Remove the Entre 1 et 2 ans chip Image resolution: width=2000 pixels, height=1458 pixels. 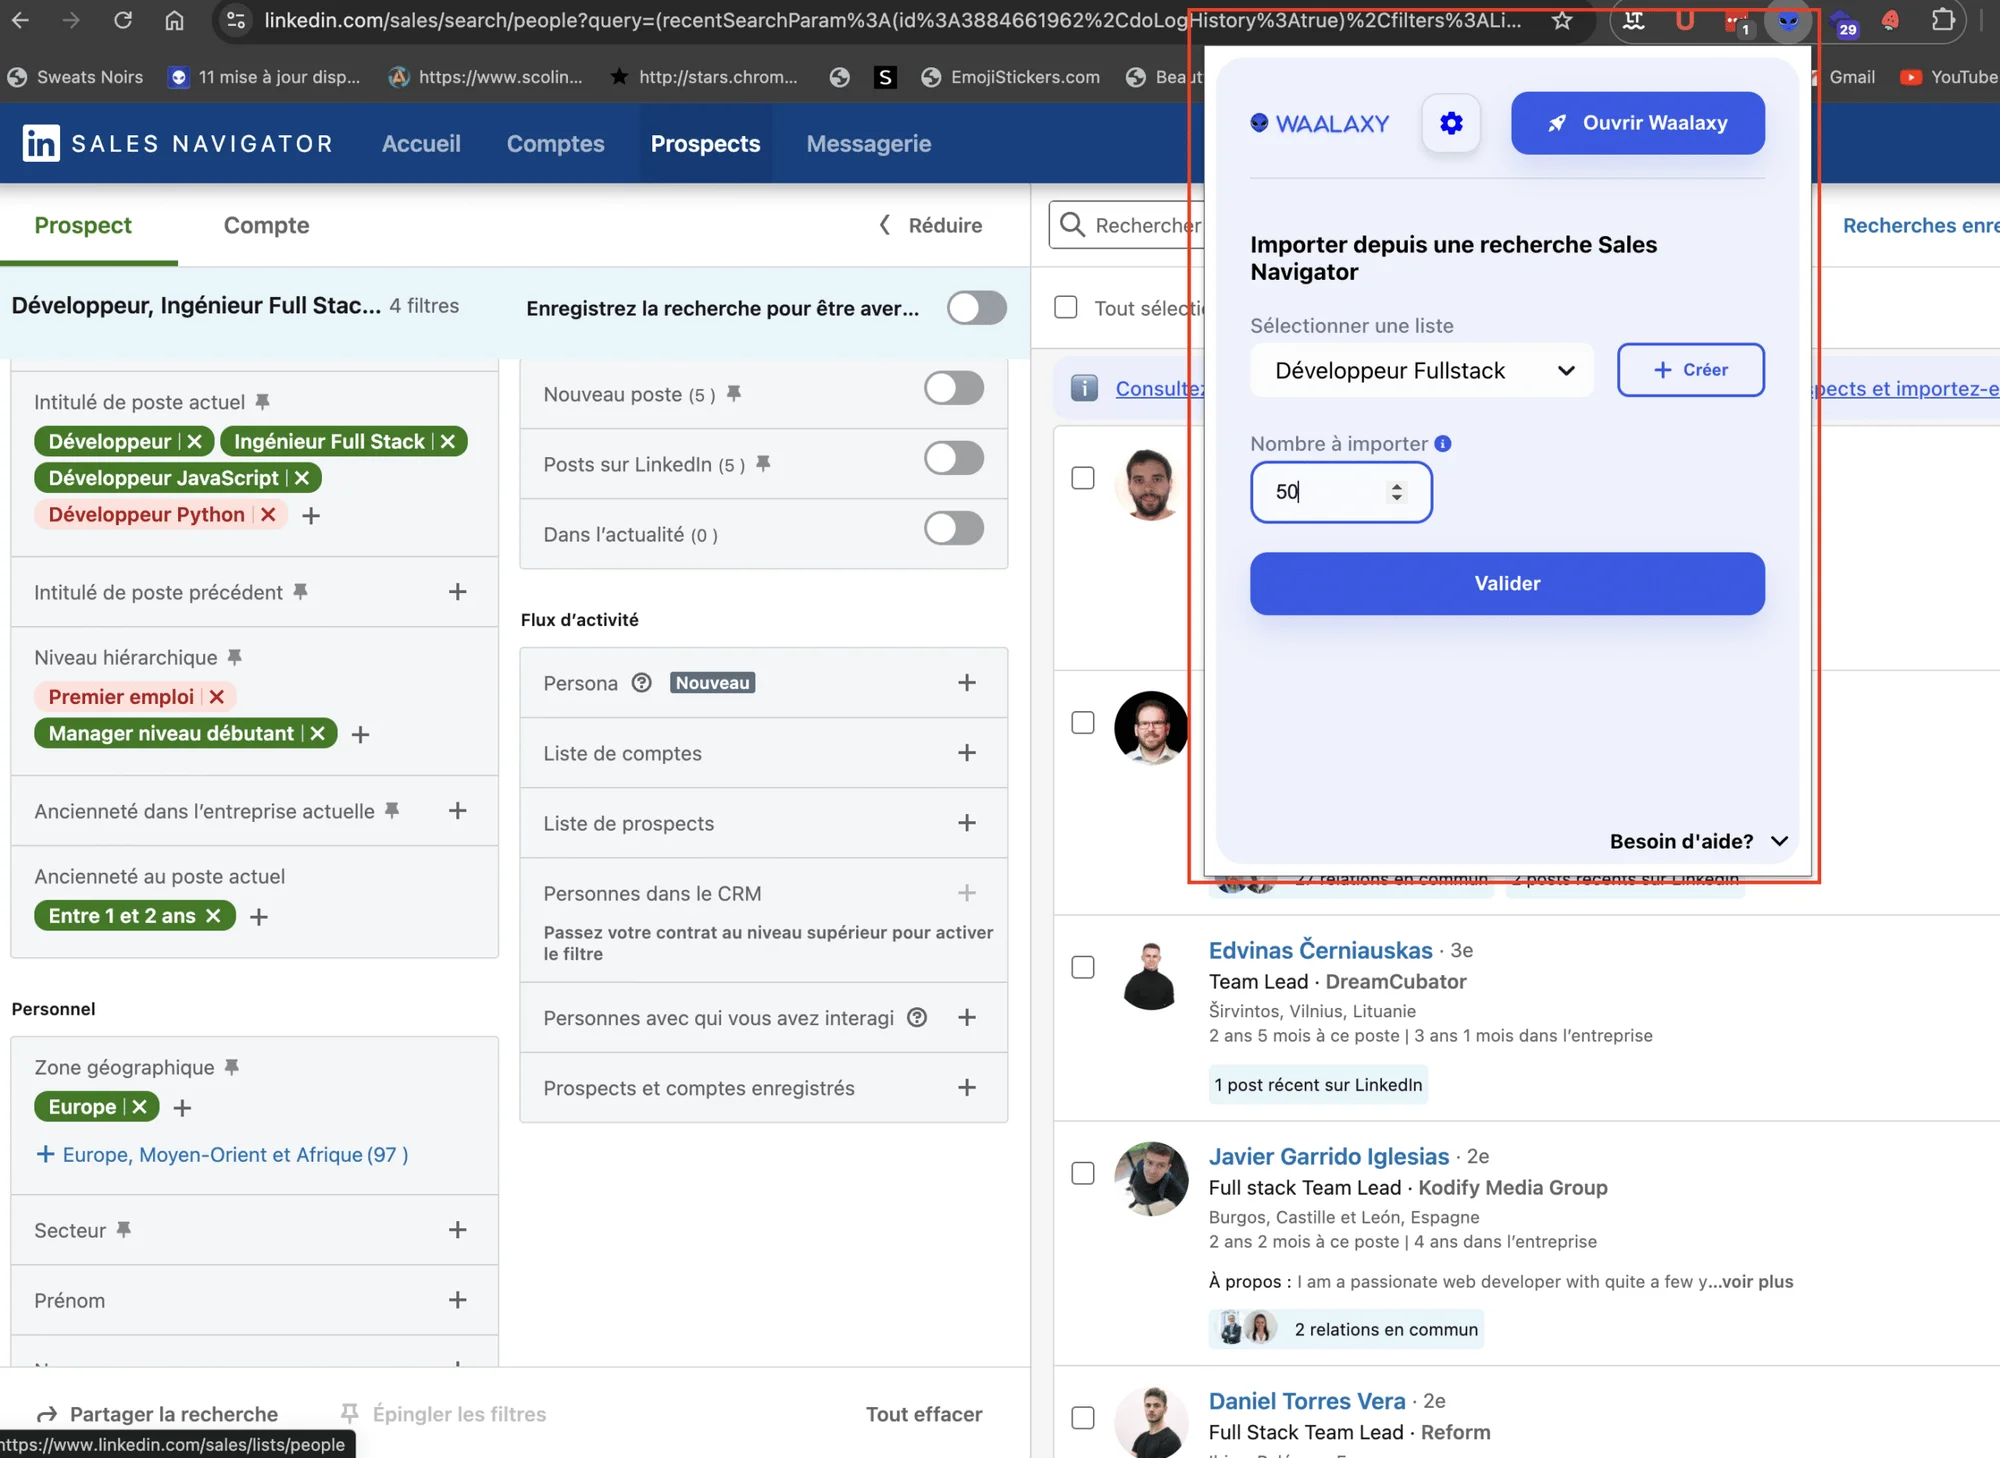213,916
